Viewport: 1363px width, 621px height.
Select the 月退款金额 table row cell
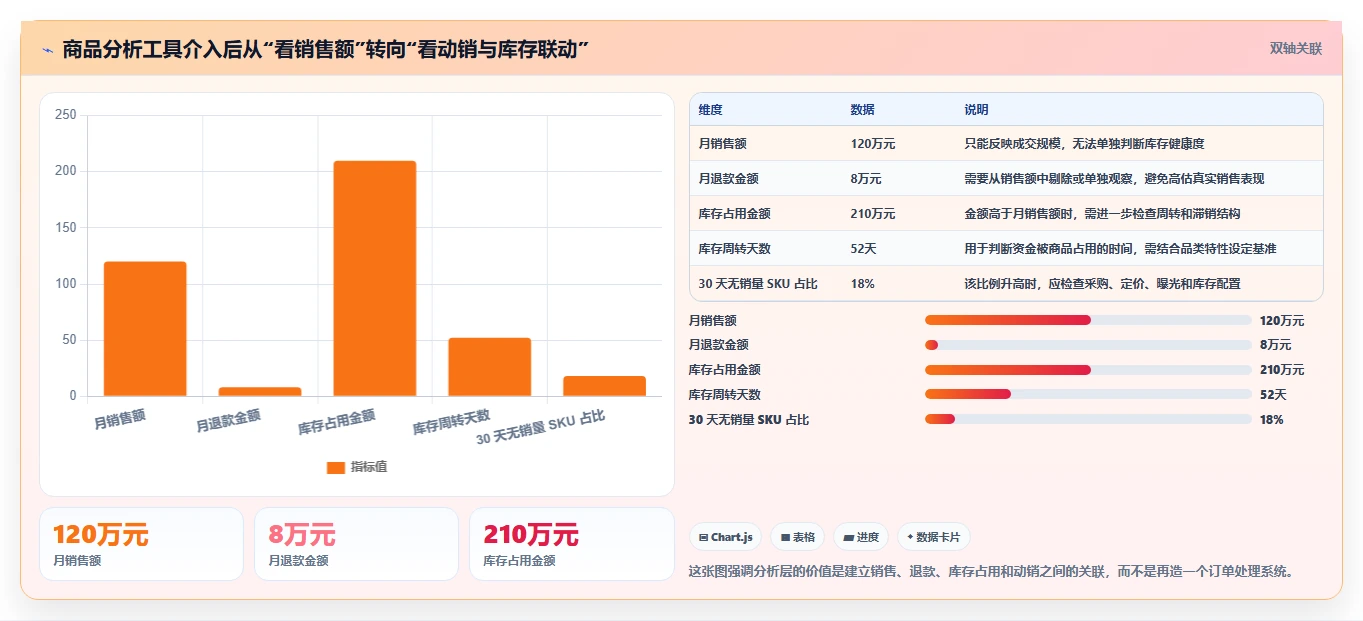tap(728, 179)
